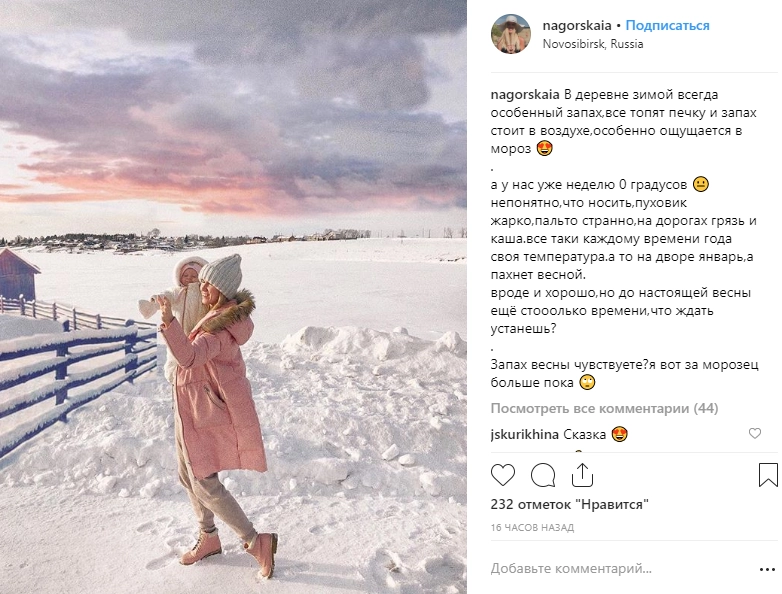Screen dimensions: 782x594
Task: Save post with bookmark icon
Action: tap(768, 475)
